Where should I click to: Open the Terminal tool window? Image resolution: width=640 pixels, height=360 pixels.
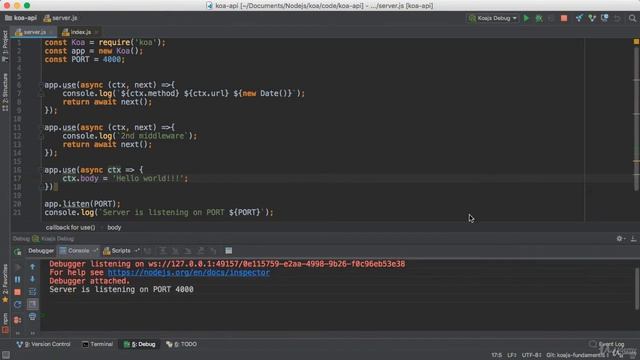(98, 344)
